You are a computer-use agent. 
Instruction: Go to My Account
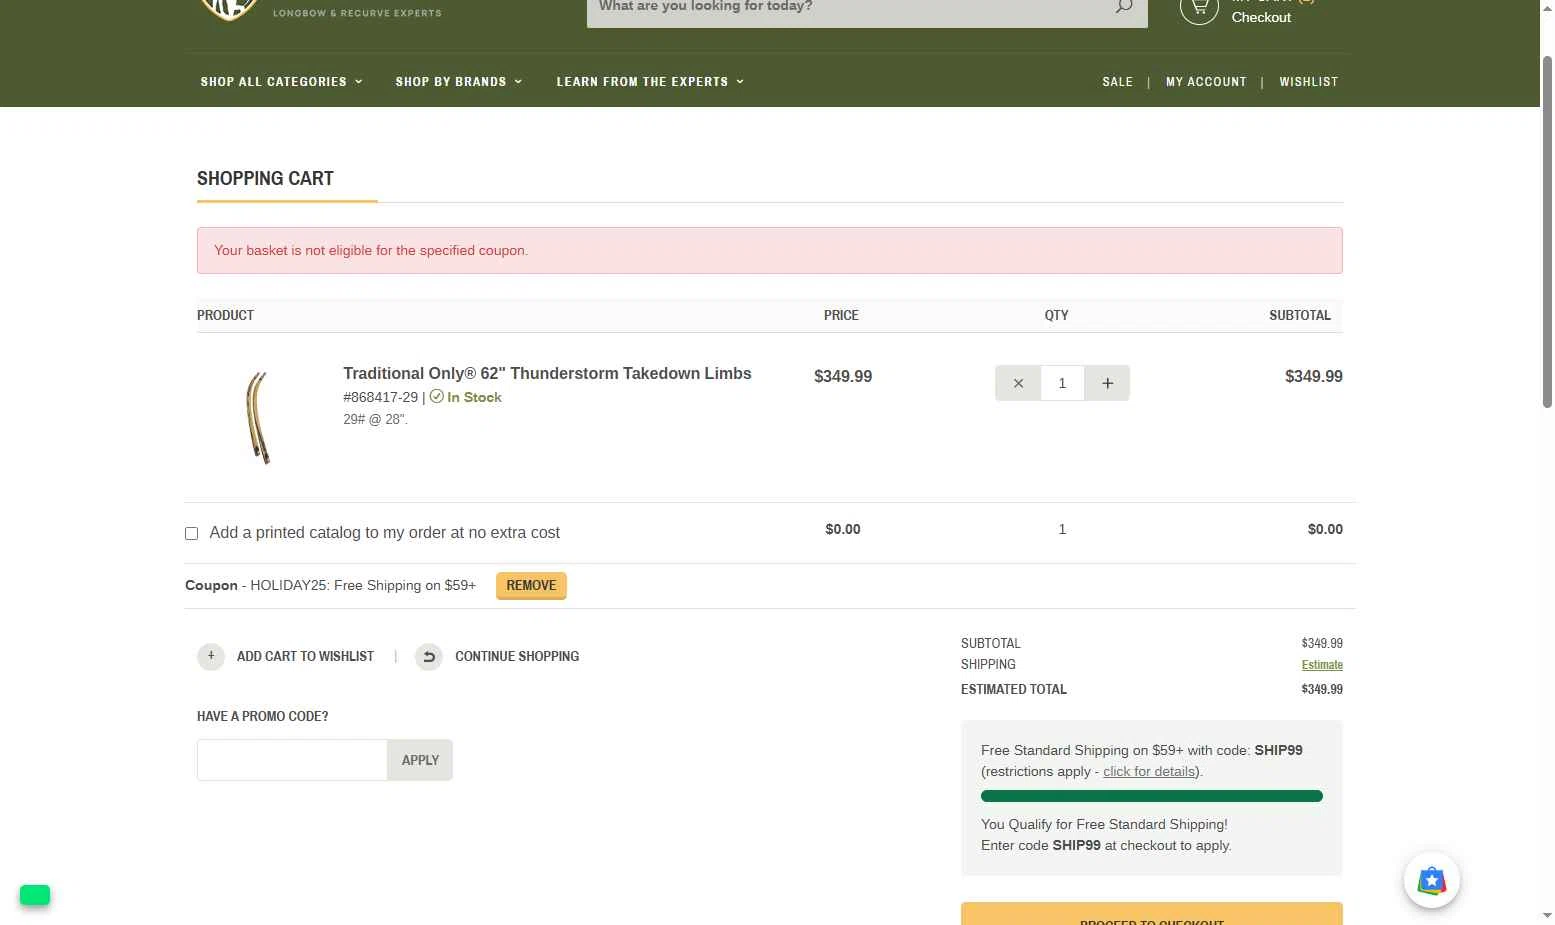1206,82
